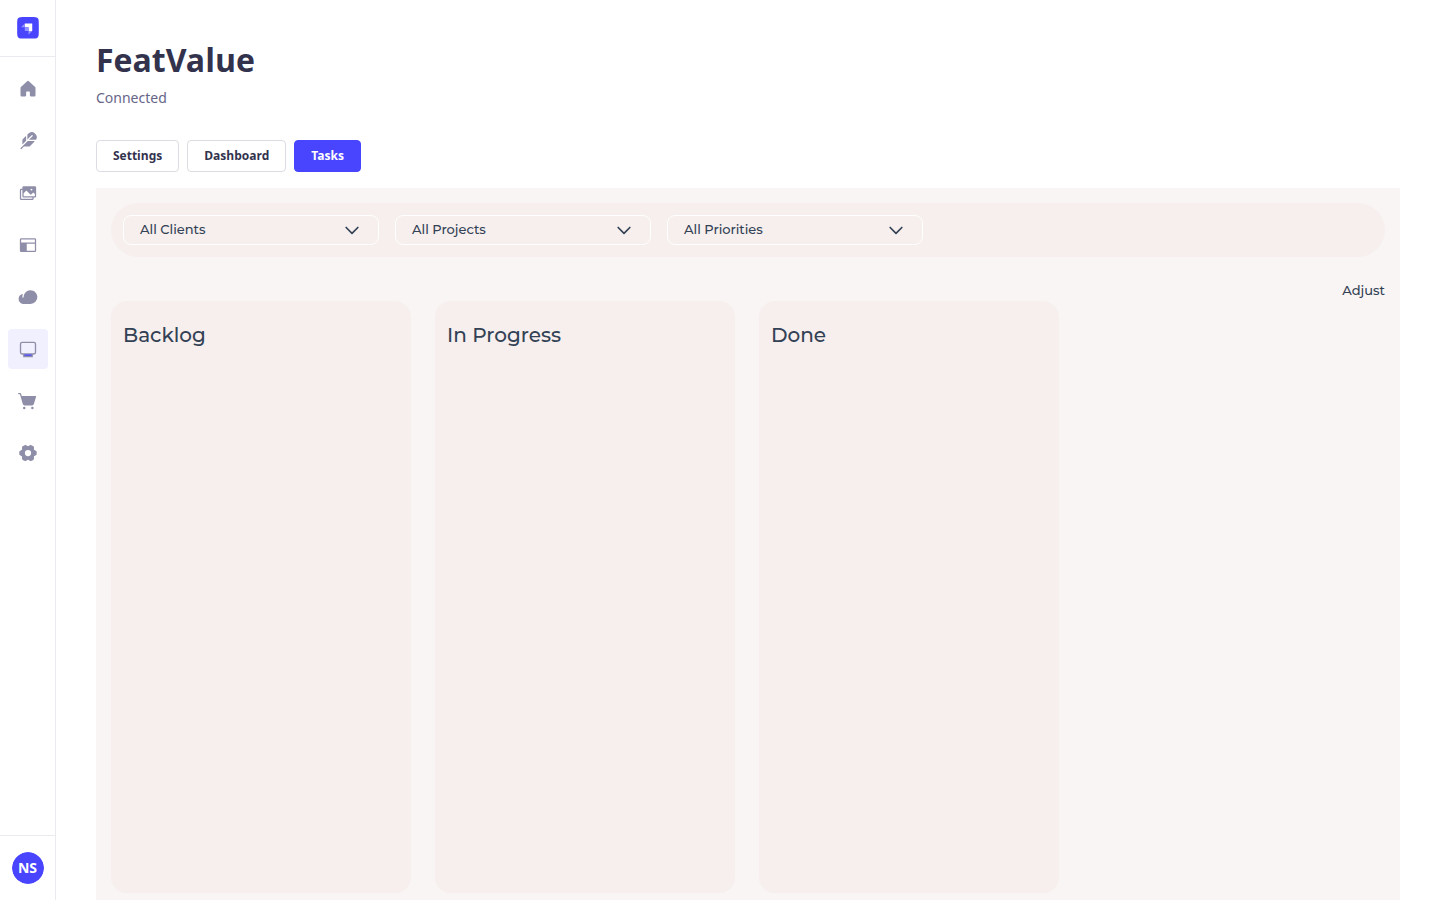Click the FeatValue page title
This screenshot has height=900, width=1440.
click(x=175, y=60)
